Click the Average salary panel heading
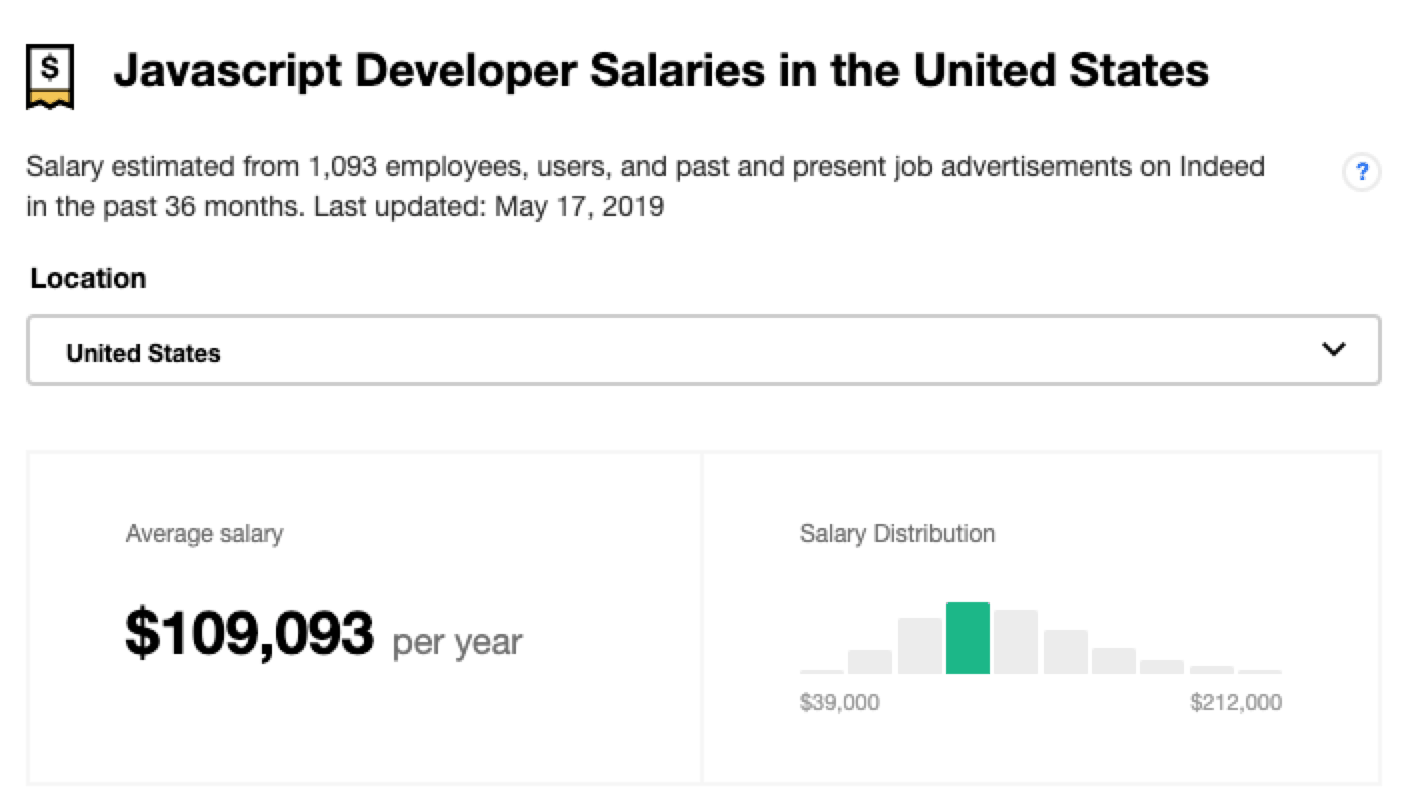Viewport: 1414px width, 812px height. point(203,534)
